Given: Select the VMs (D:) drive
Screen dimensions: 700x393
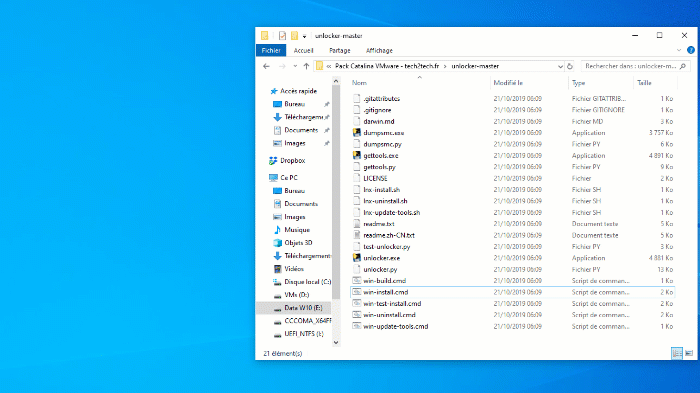Looking at the screenshot, I should 296,295.
